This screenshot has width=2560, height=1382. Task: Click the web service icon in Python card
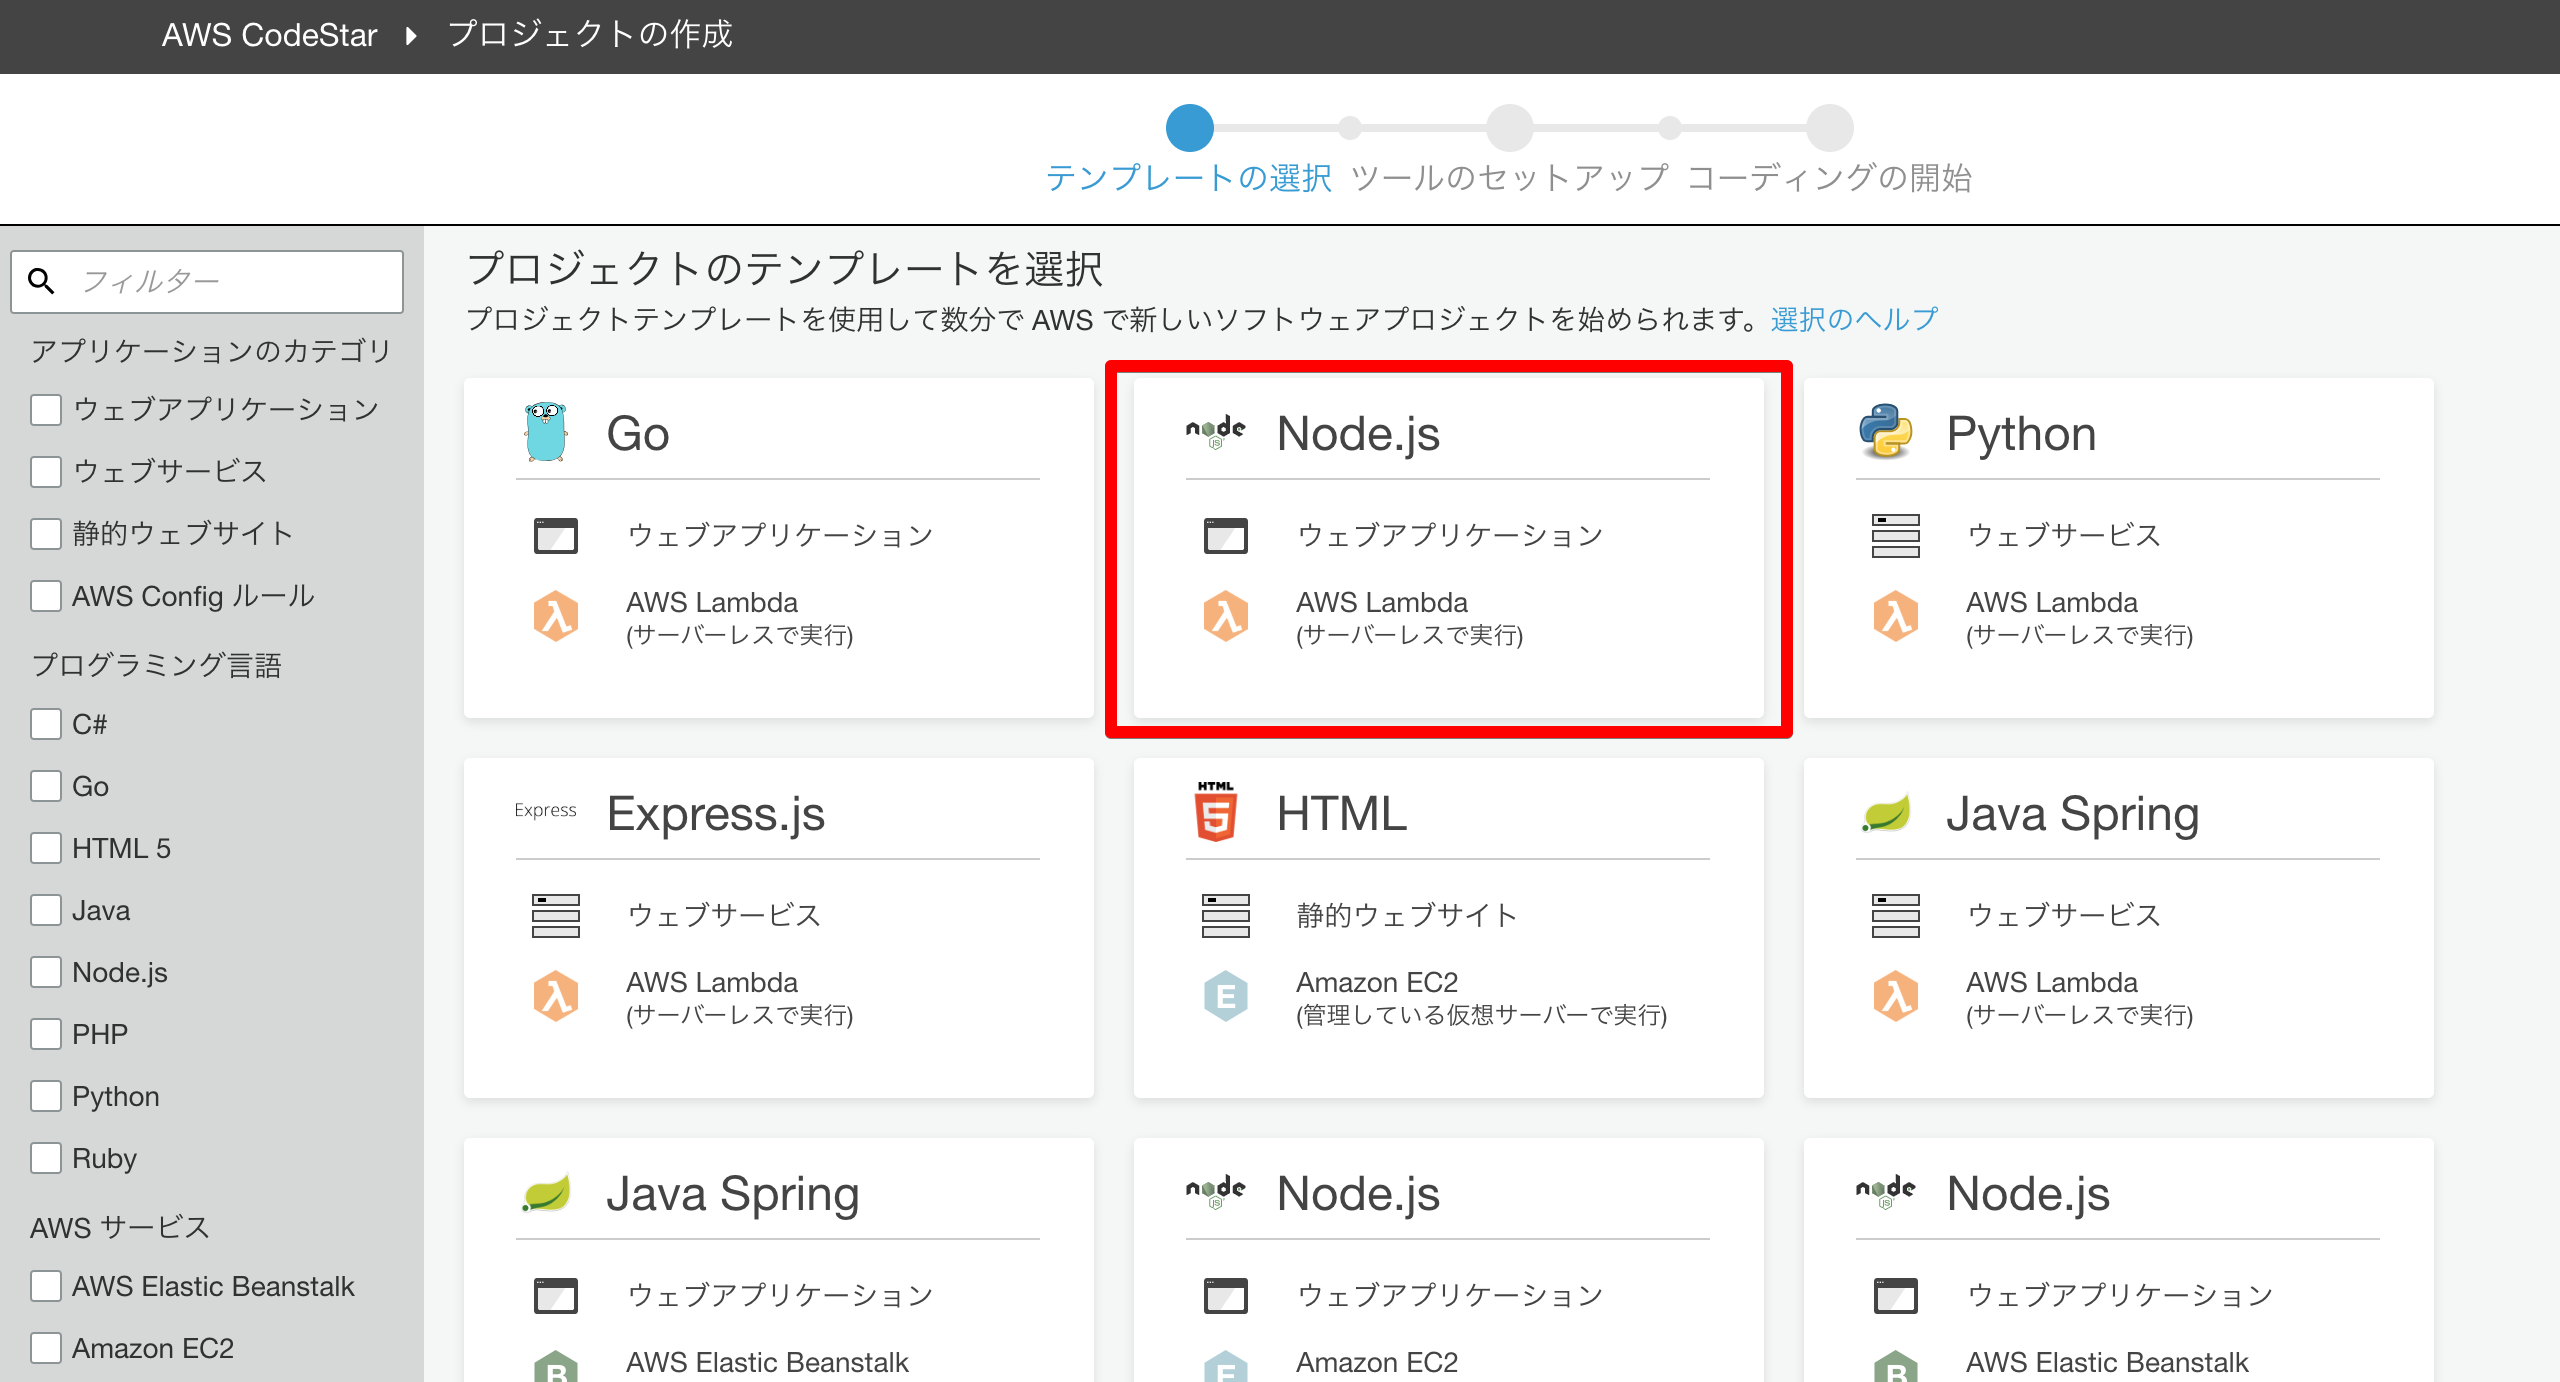click(1895, 536)
